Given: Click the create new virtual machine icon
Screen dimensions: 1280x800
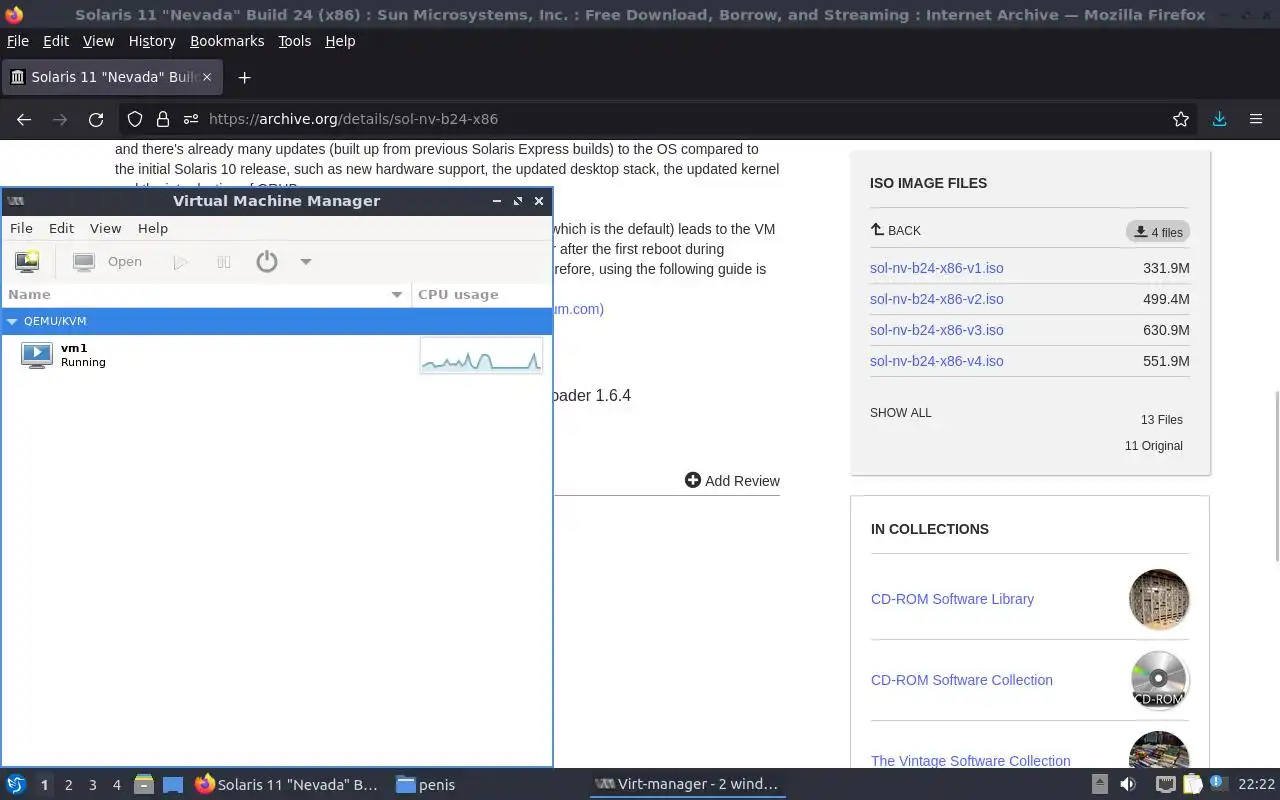Looking at the screenshot, I should (27, 261).
